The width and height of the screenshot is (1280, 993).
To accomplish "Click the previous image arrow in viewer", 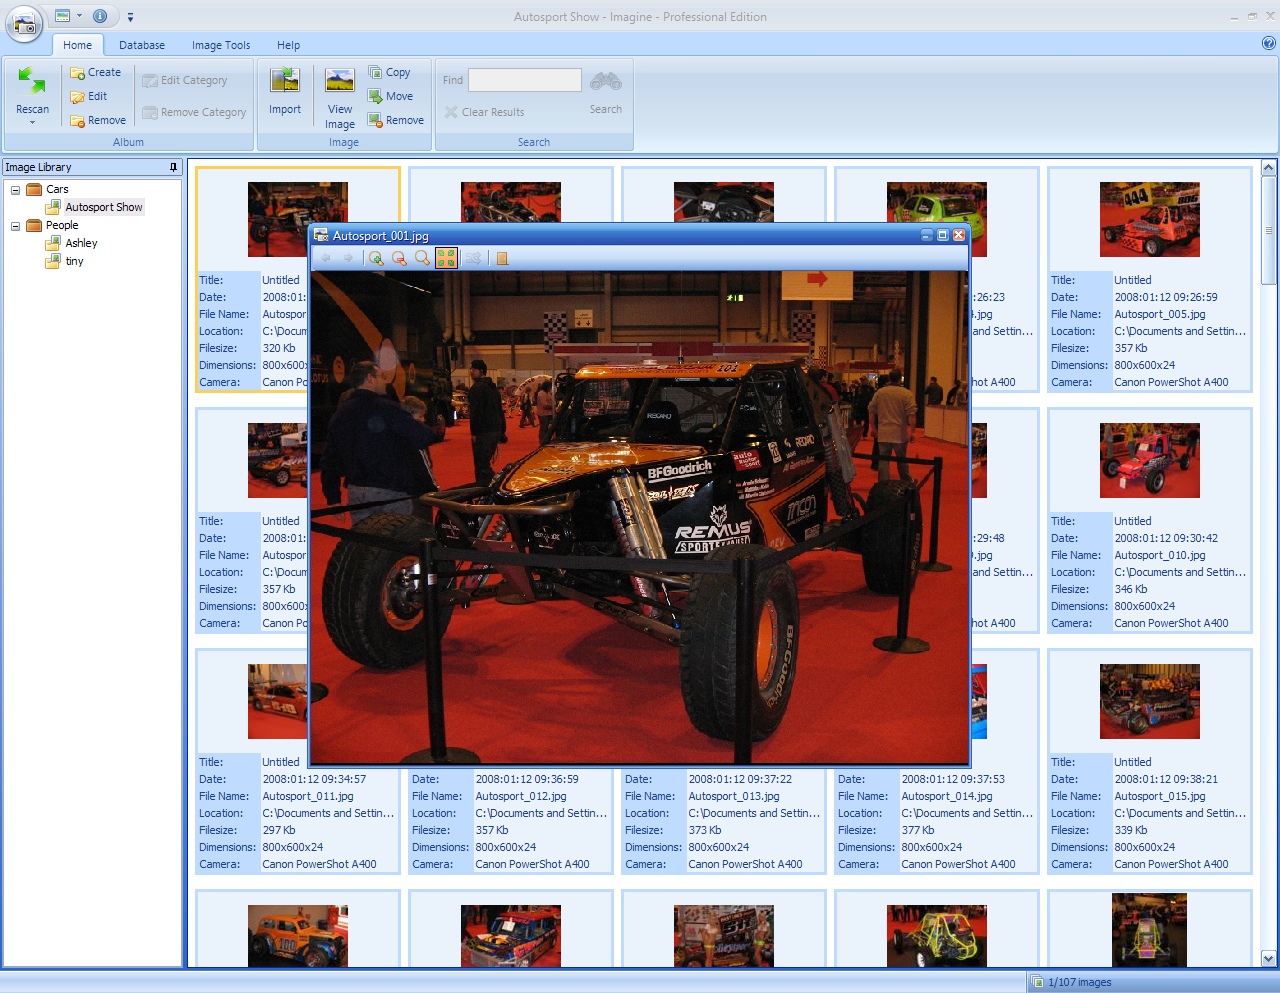I will 326,258.
